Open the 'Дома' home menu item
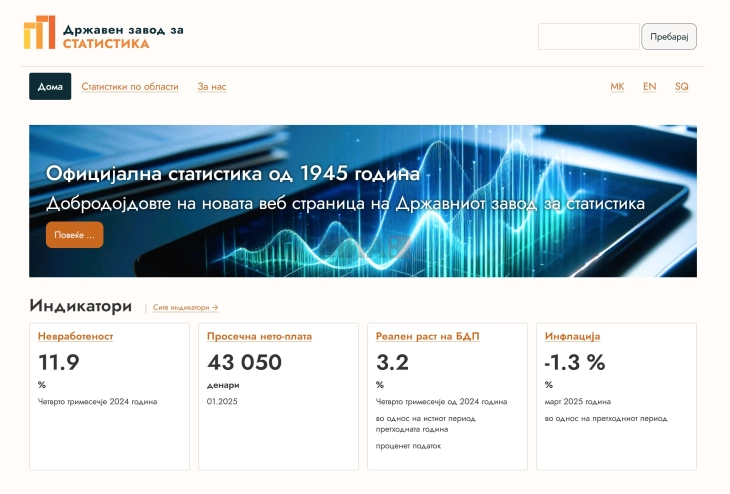 50,87
